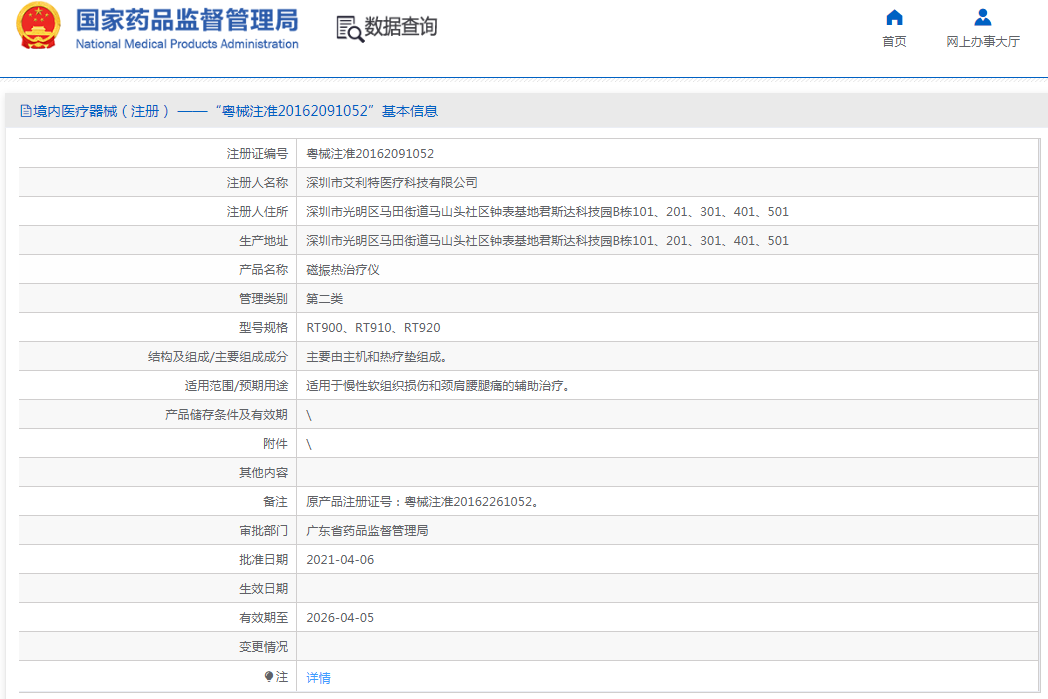Click the 国家药品监督管理局 site title
Viewport: 1048px width, 699px height.
(187, 19)
